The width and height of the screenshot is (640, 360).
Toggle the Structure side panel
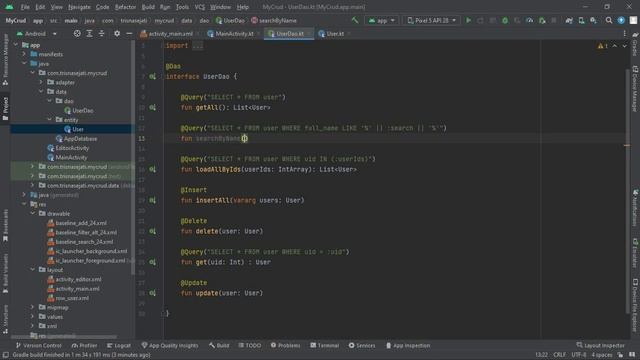5,319
